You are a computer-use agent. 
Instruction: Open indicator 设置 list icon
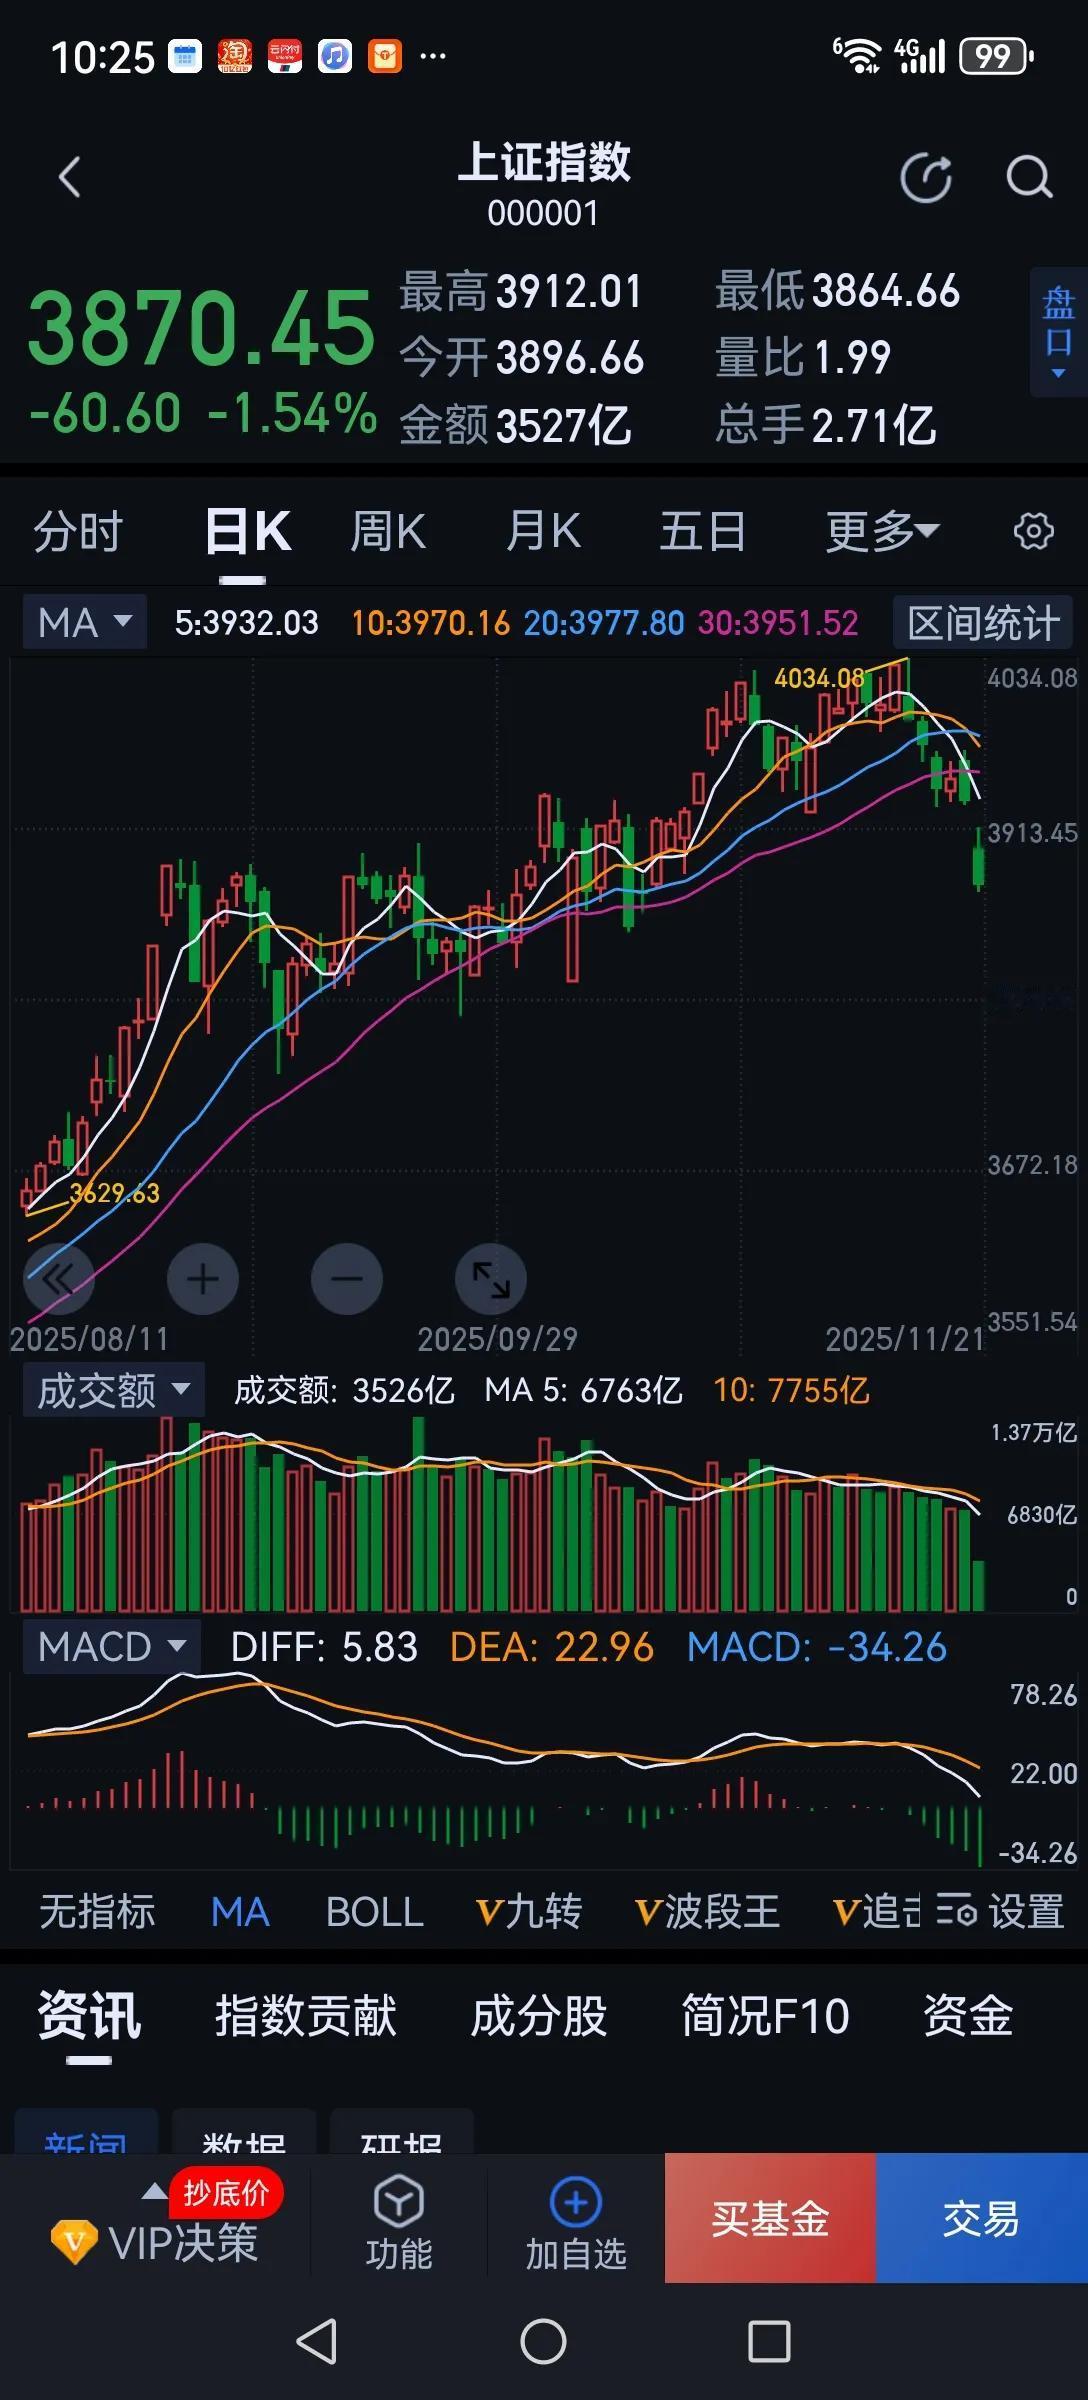[x=956, y=1910]
